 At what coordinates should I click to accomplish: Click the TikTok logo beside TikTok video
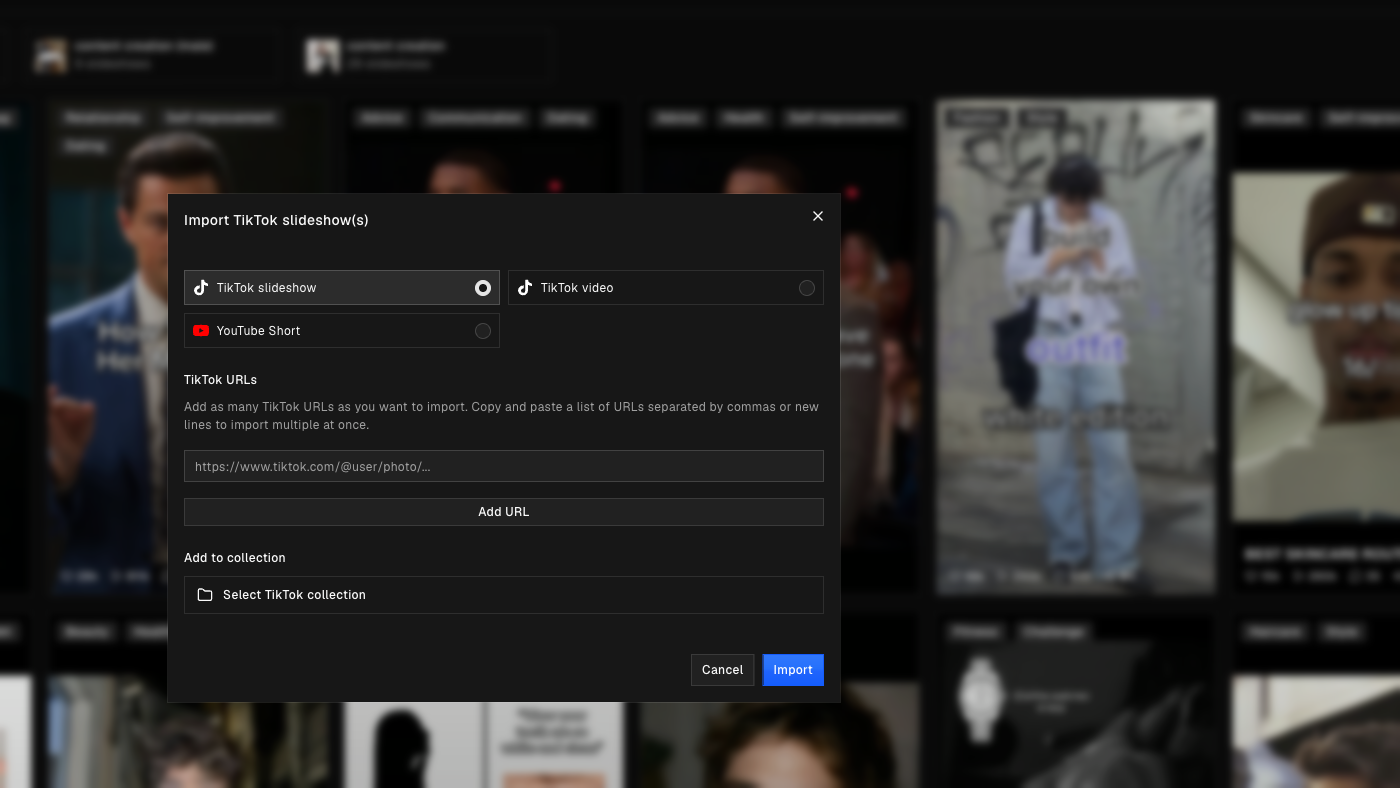525,288
